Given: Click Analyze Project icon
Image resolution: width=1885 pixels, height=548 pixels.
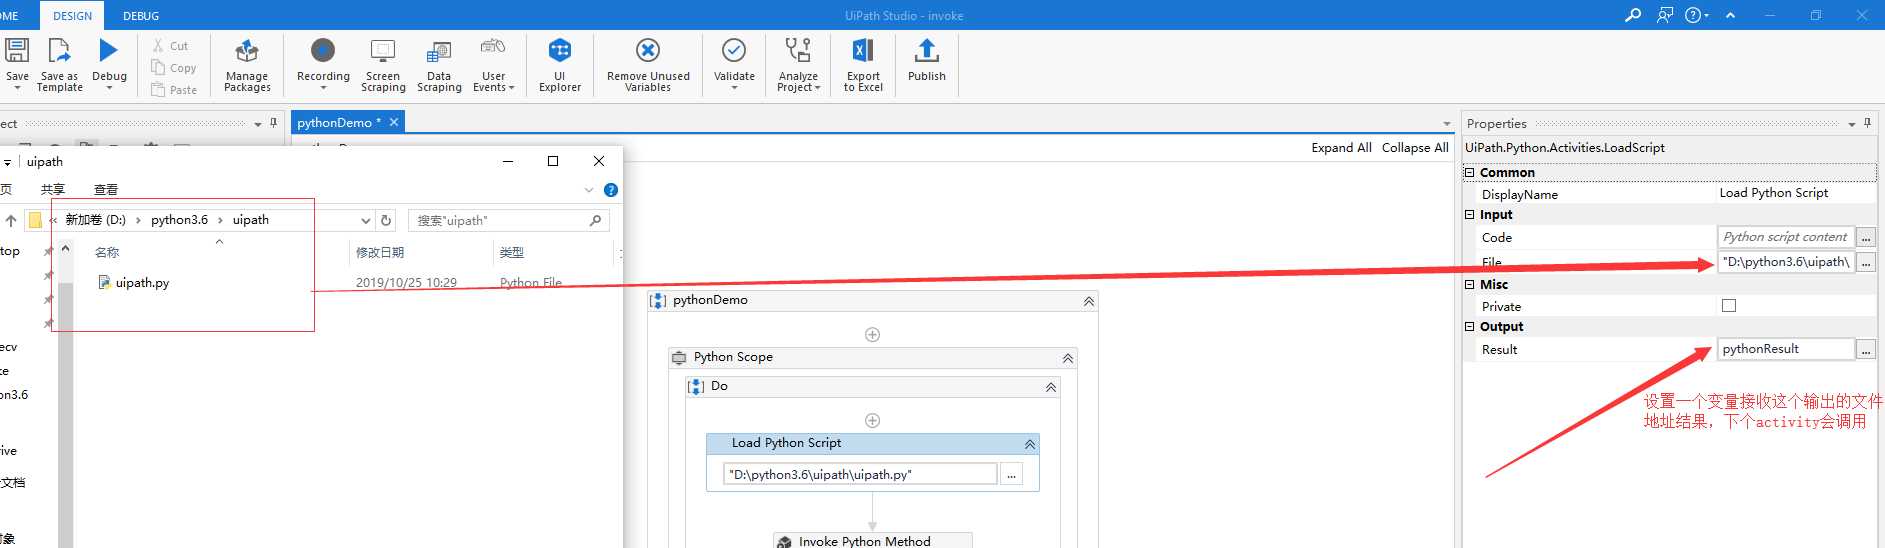Looking at the screenshot, I should point(798,51).
